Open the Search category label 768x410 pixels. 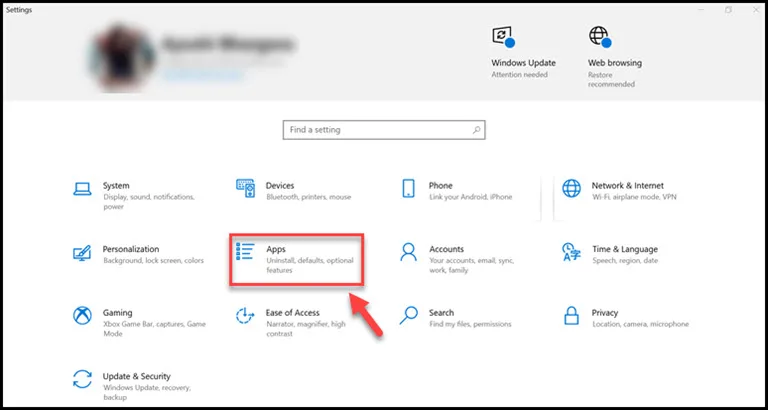click(x=441, y=313)
